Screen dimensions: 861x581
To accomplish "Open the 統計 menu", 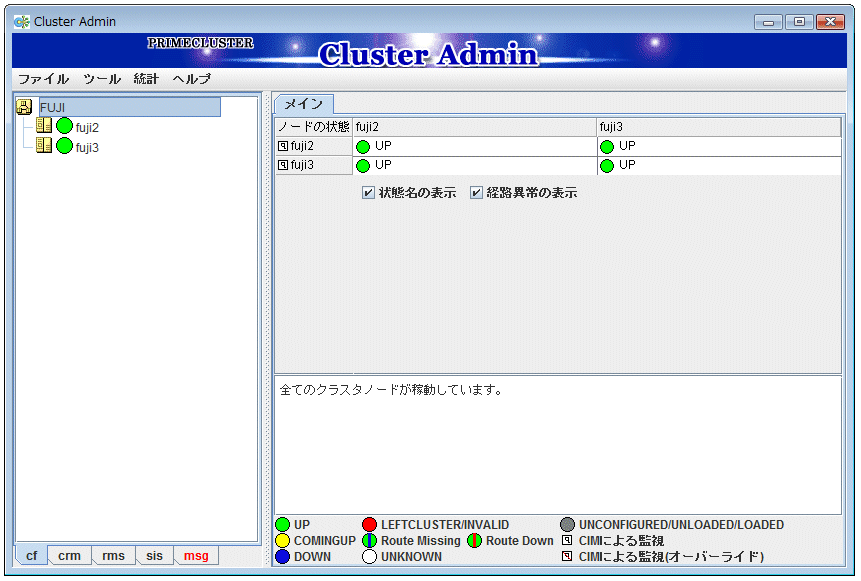I will 146,79.
